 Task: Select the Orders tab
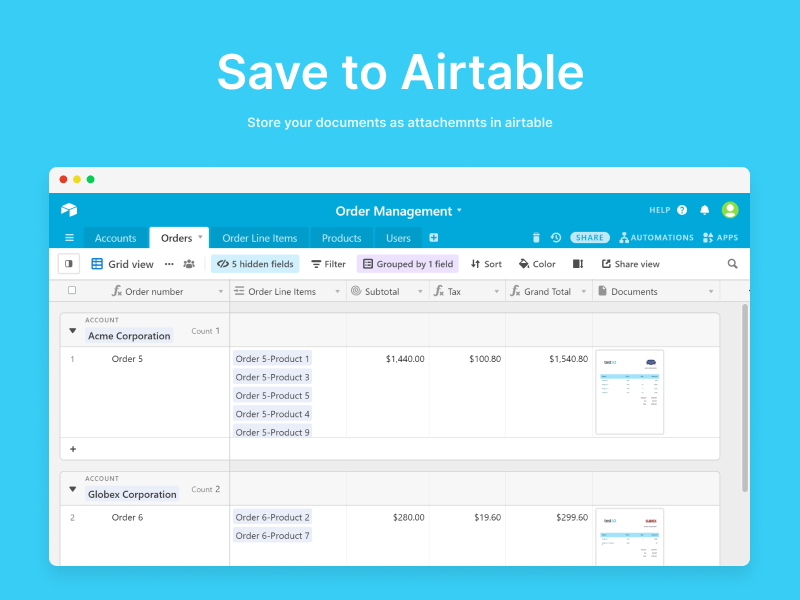[x=177, y=238]
